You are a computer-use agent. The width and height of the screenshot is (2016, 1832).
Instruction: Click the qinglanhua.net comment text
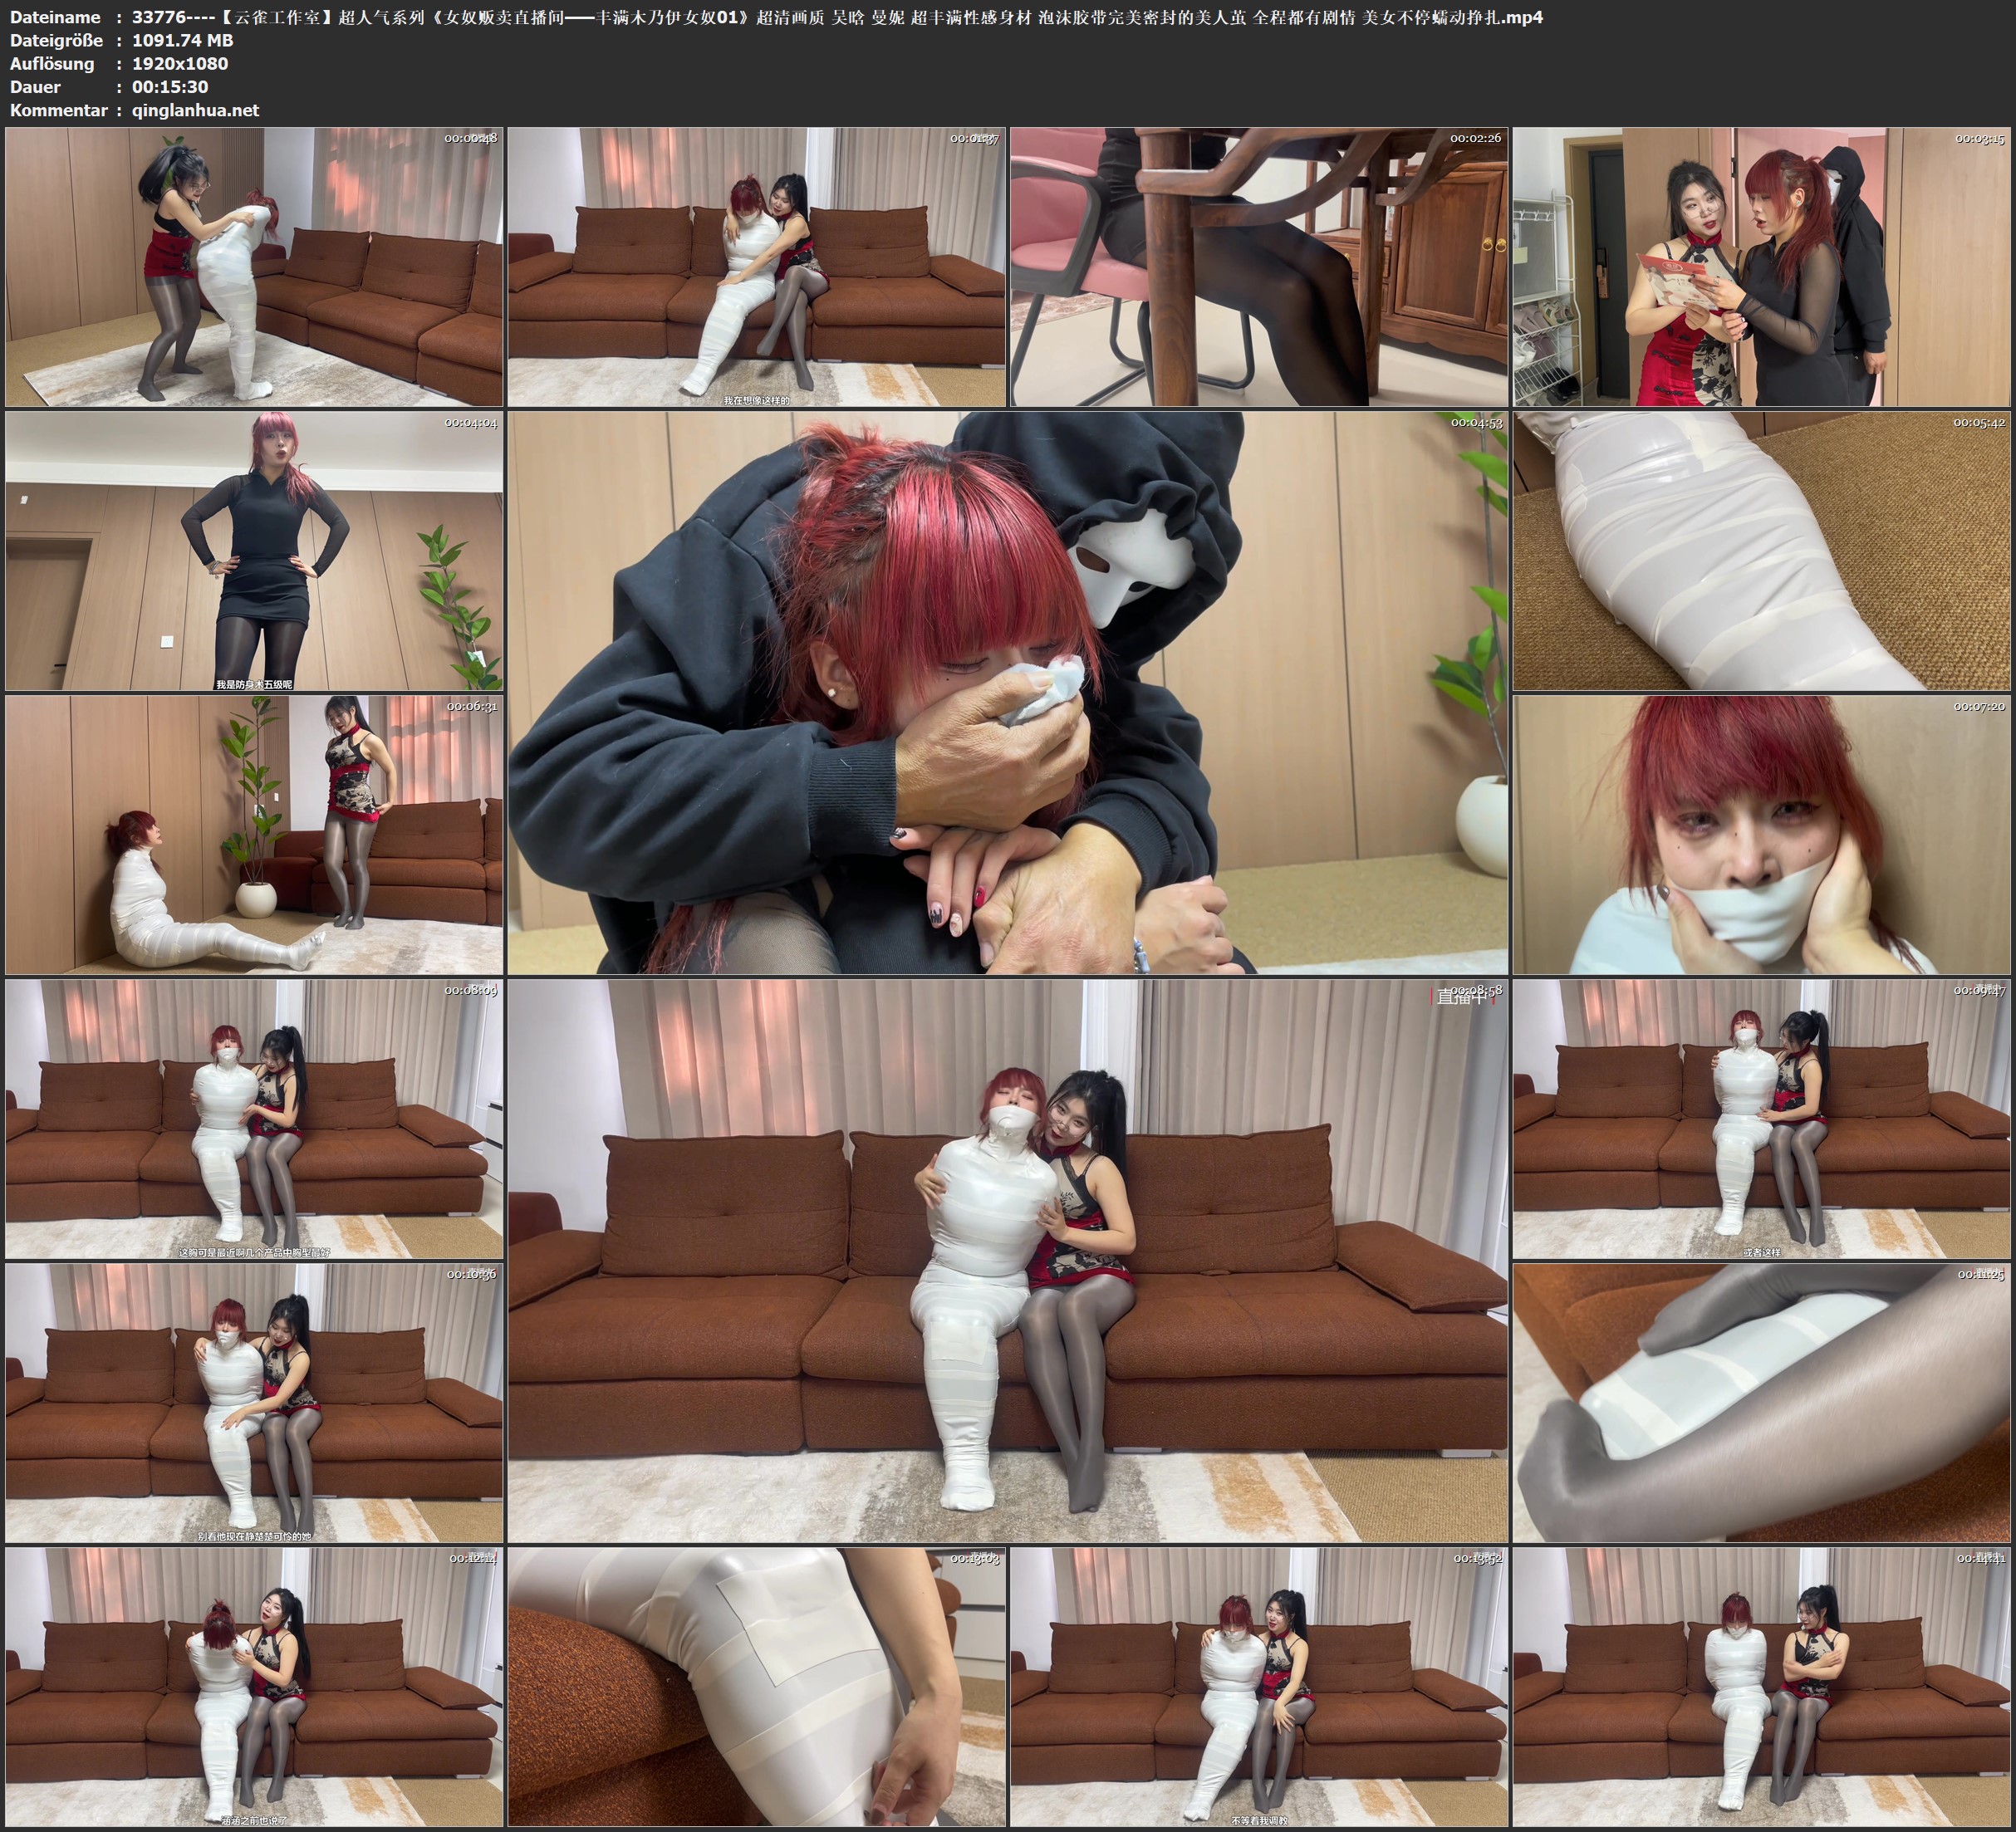(195, 111)
